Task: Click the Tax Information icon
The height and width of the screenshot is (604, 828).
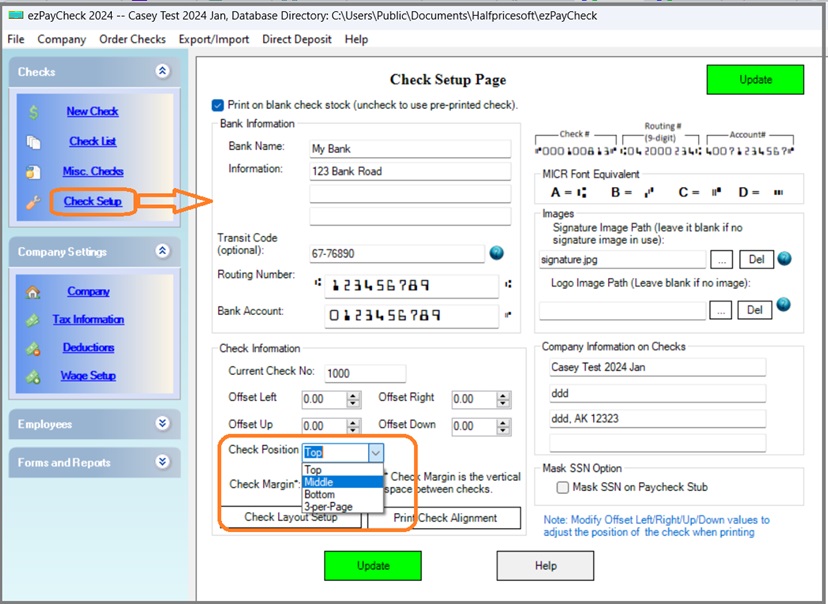Action: point(32,319)
